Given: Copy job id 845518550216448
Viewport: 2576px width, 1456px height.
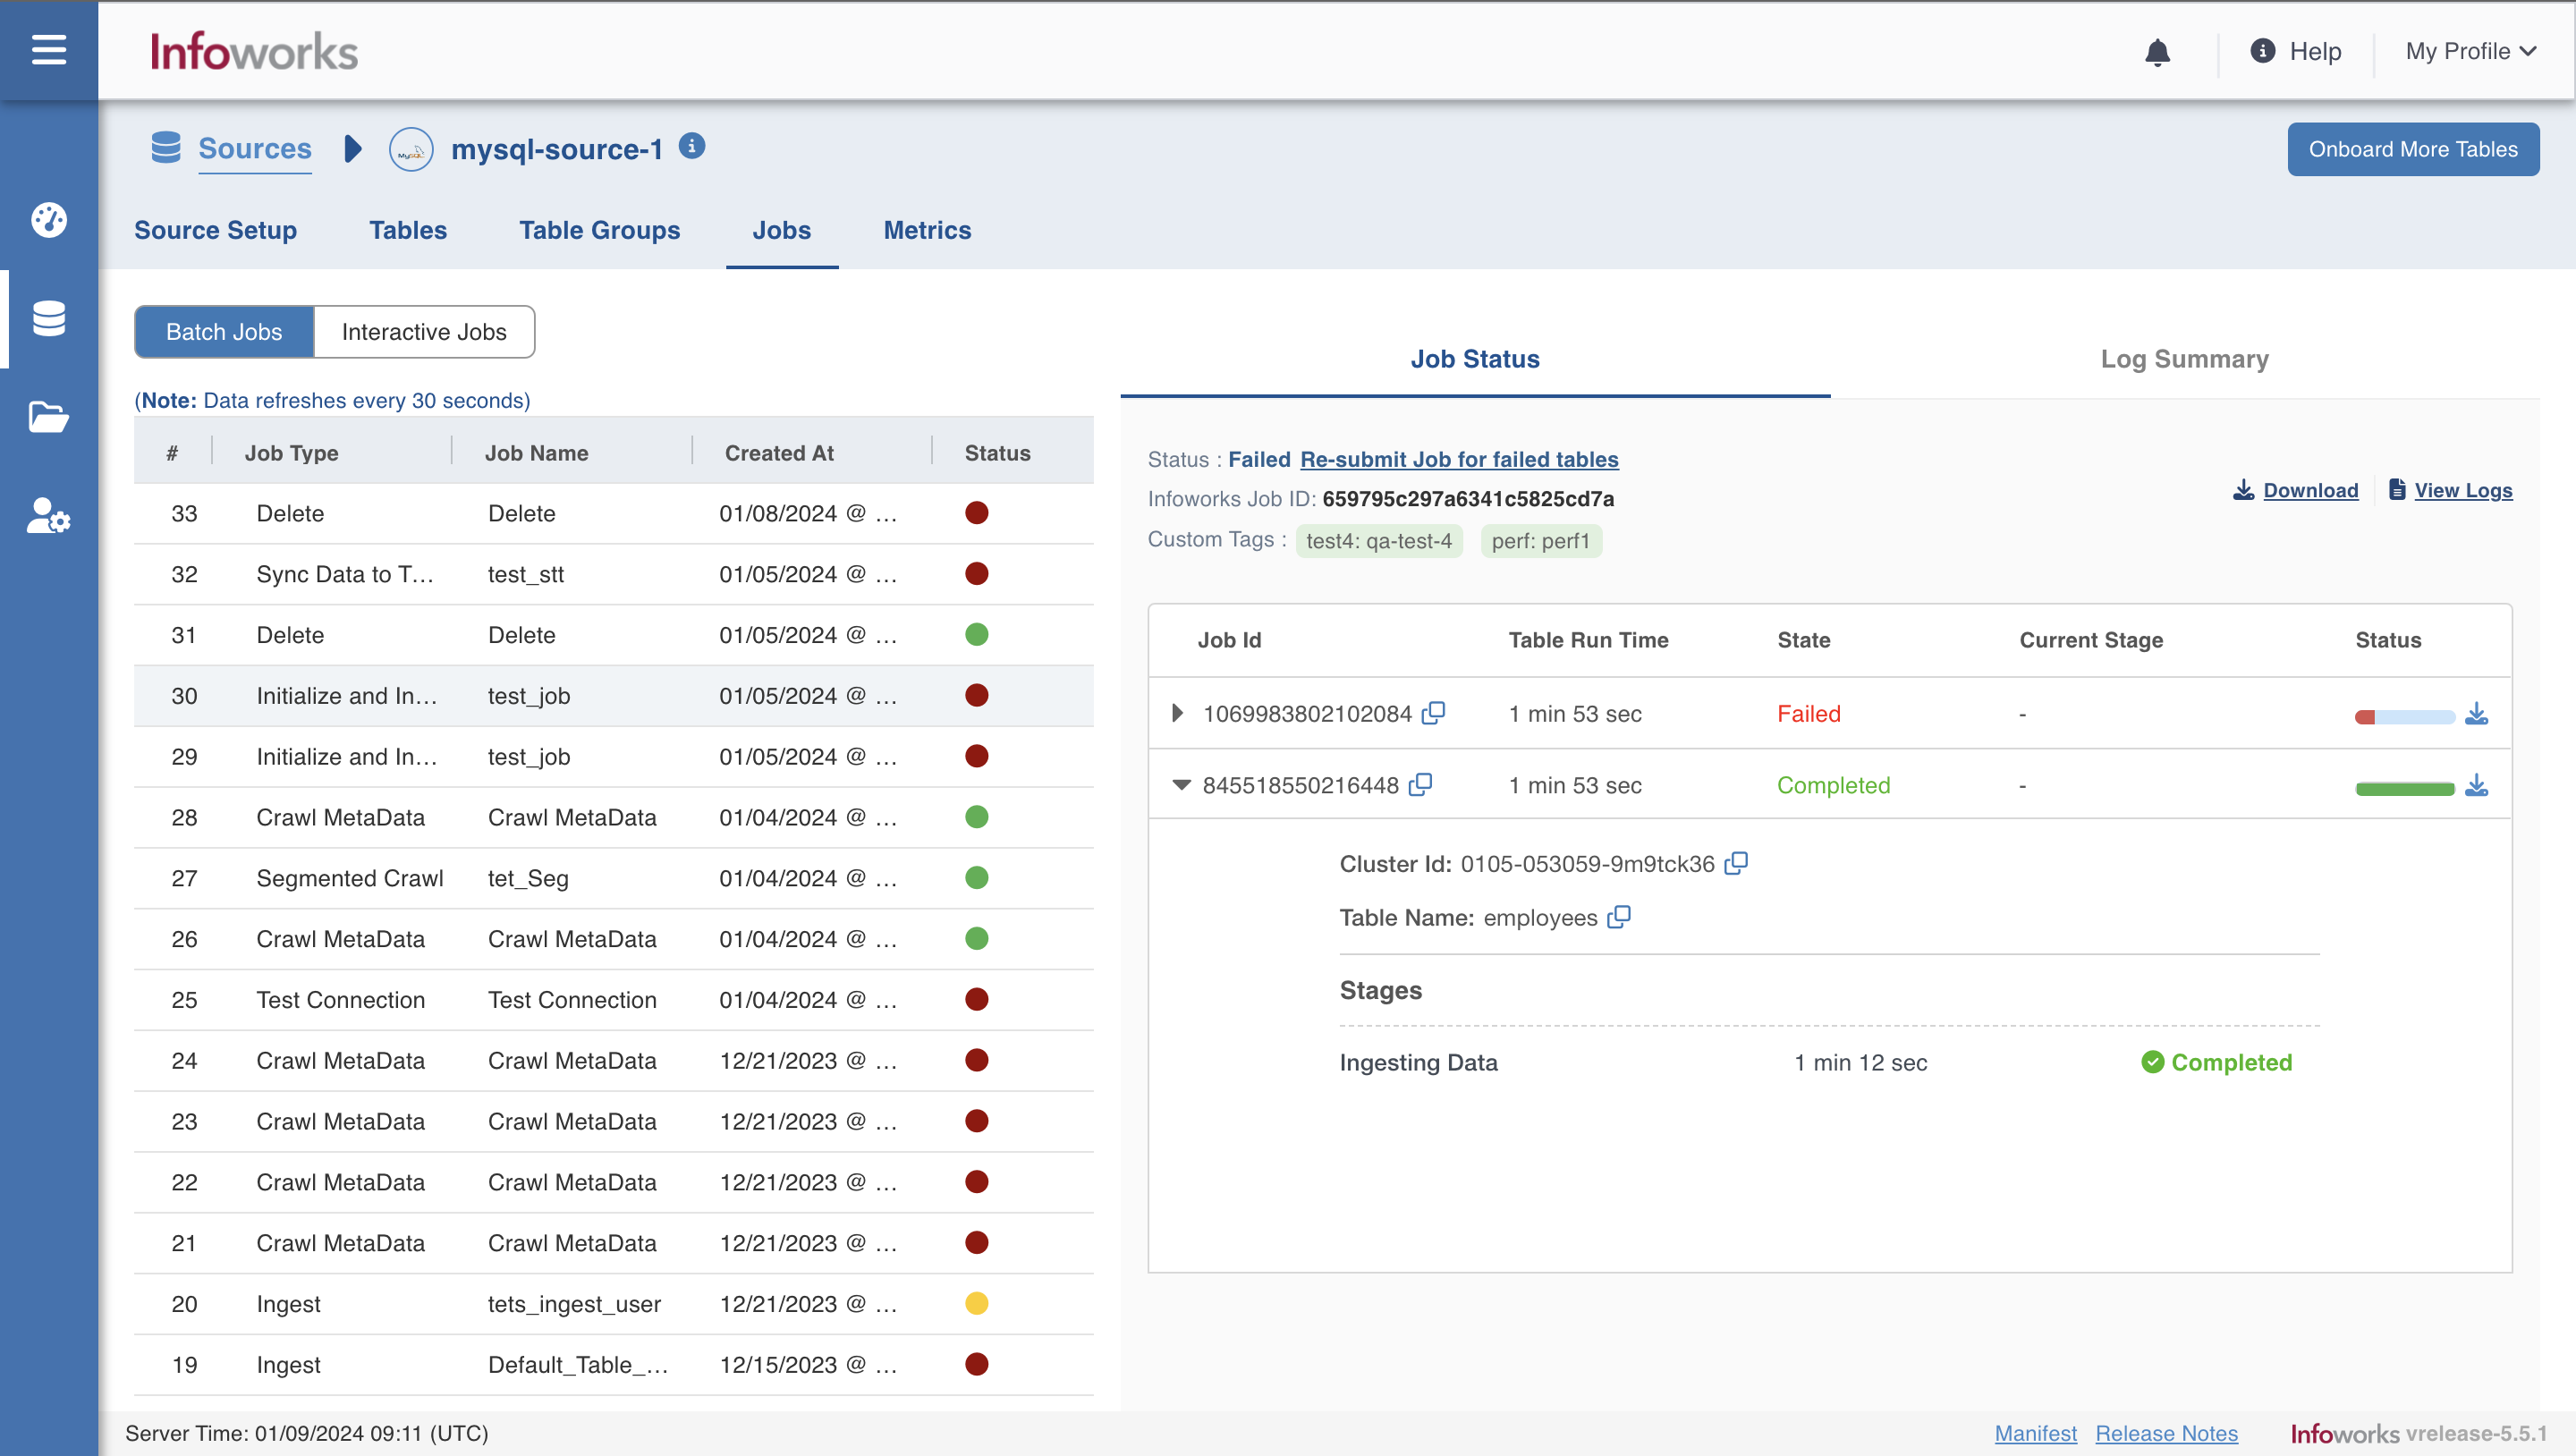Looking at the screenshot, I should click(x=1420, y=784).
